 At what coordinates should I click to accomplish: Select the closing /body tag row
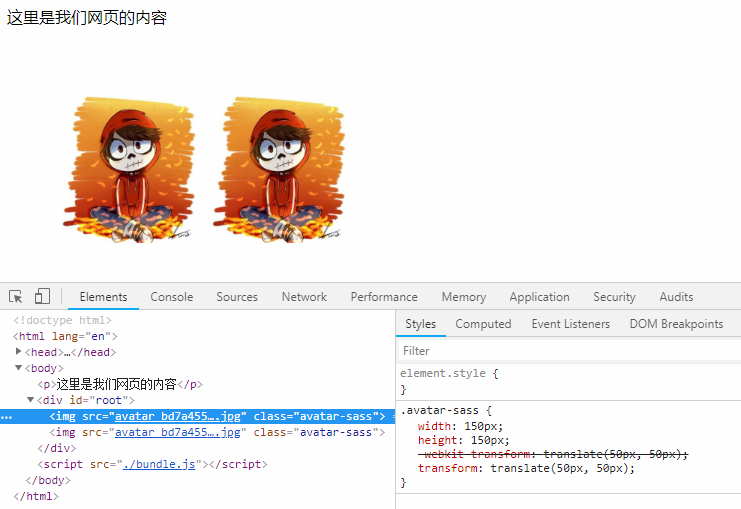coord(48,480)
